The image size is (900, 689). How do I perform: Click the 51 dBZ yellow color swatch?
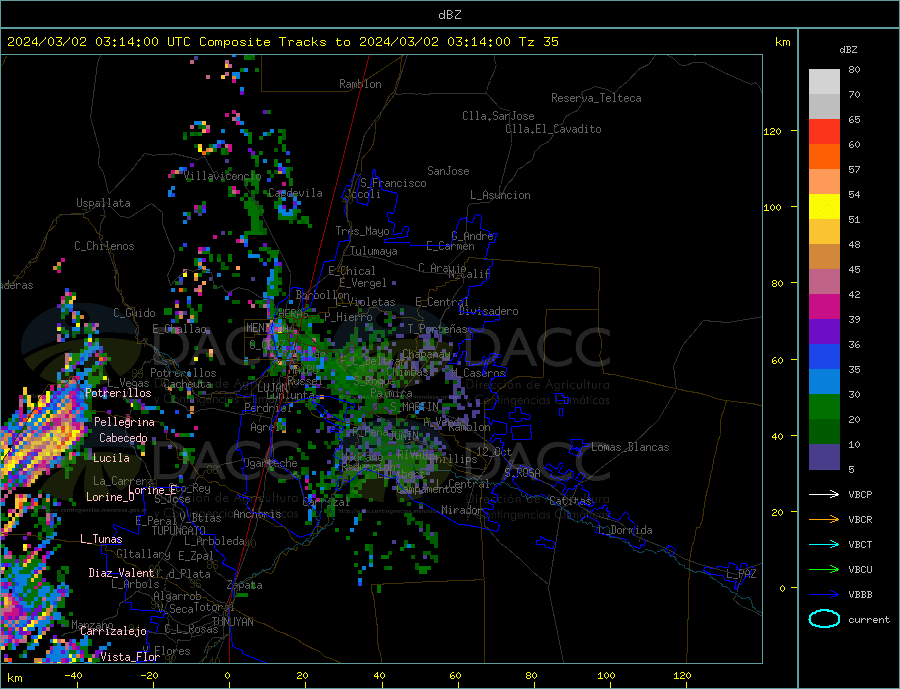(x=824, y=207)
